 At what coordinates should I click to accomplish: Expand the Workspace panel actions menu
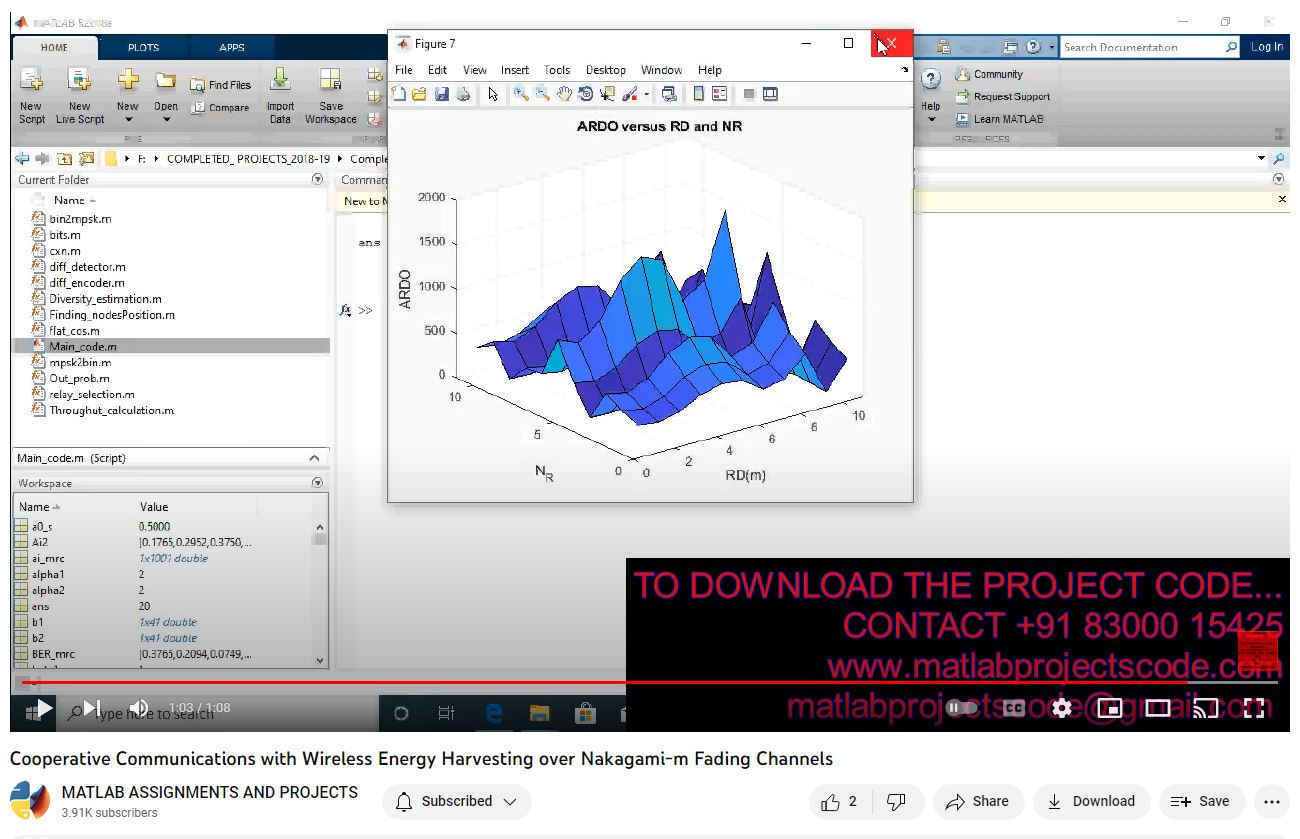click(x=318, y=483)
